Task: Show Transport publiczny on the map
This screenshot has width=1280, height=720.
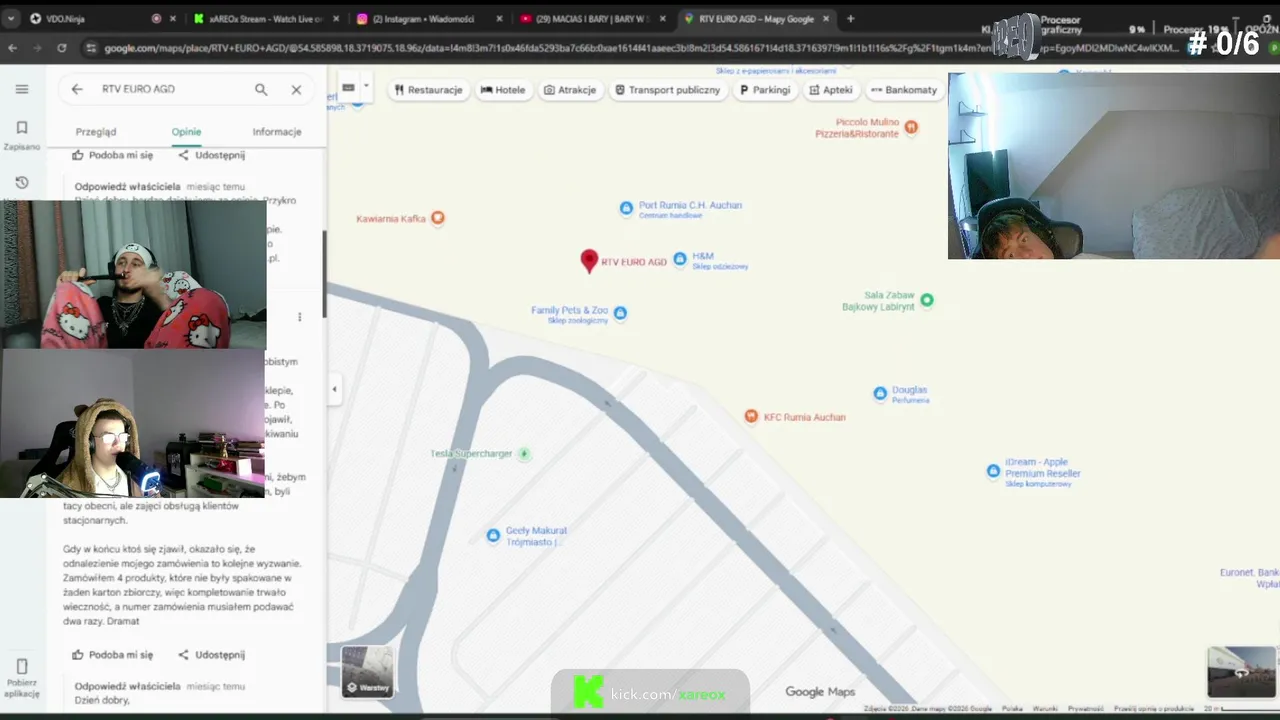Action: click(x=668, y=90)
